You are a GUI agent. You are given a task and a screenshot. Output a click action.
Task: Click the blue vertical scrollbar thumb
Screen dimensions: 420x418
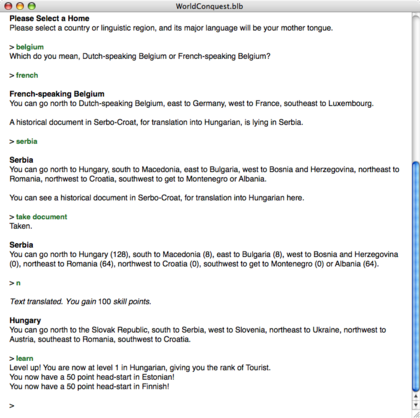pos(416,276)
